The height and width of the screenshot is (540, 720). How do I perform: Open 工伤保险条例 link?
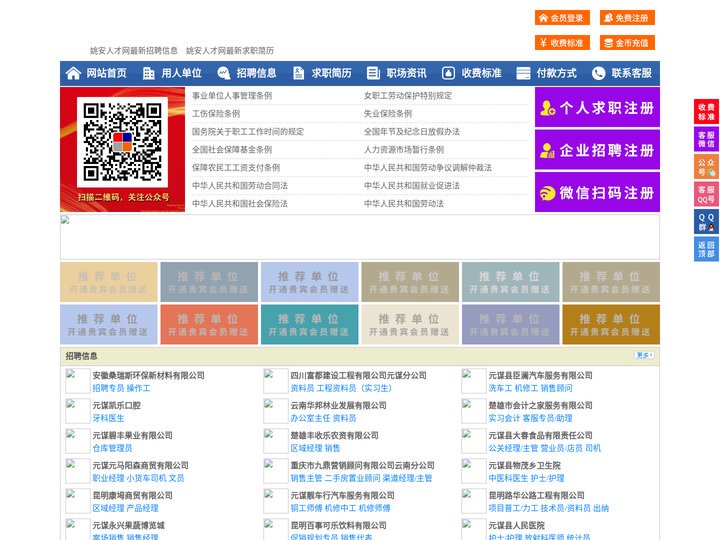point(216,113)
